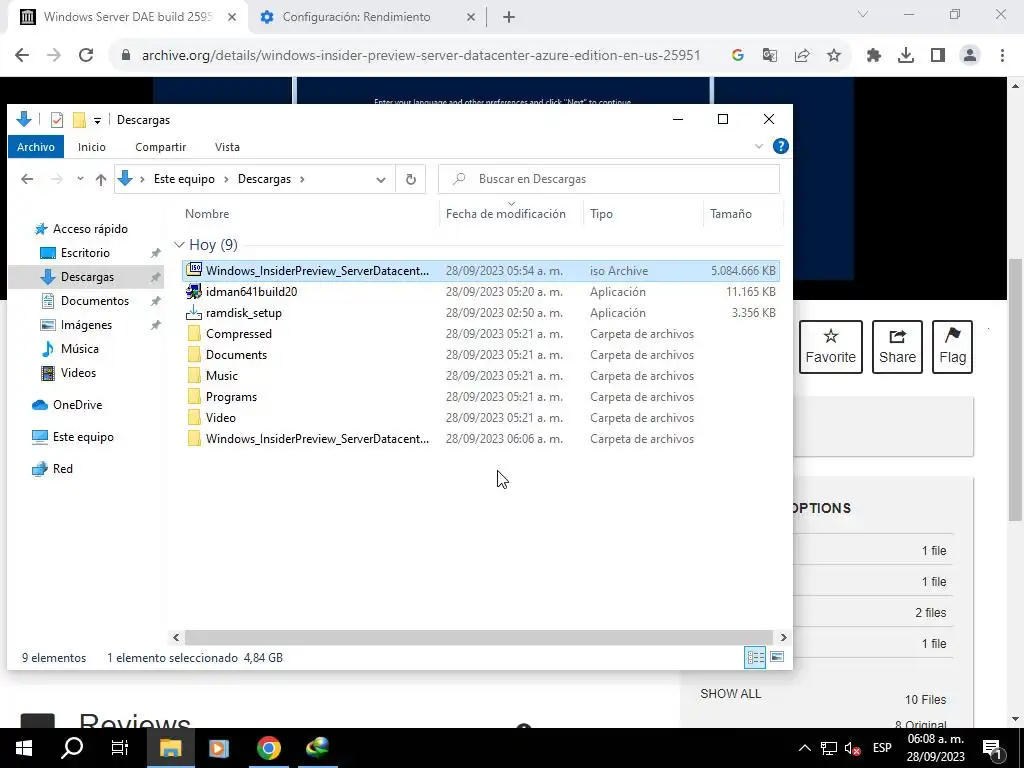Close the Configuración: Rendimiento tab
Screen dimensions: 1024x768
[x=471, y=17]
